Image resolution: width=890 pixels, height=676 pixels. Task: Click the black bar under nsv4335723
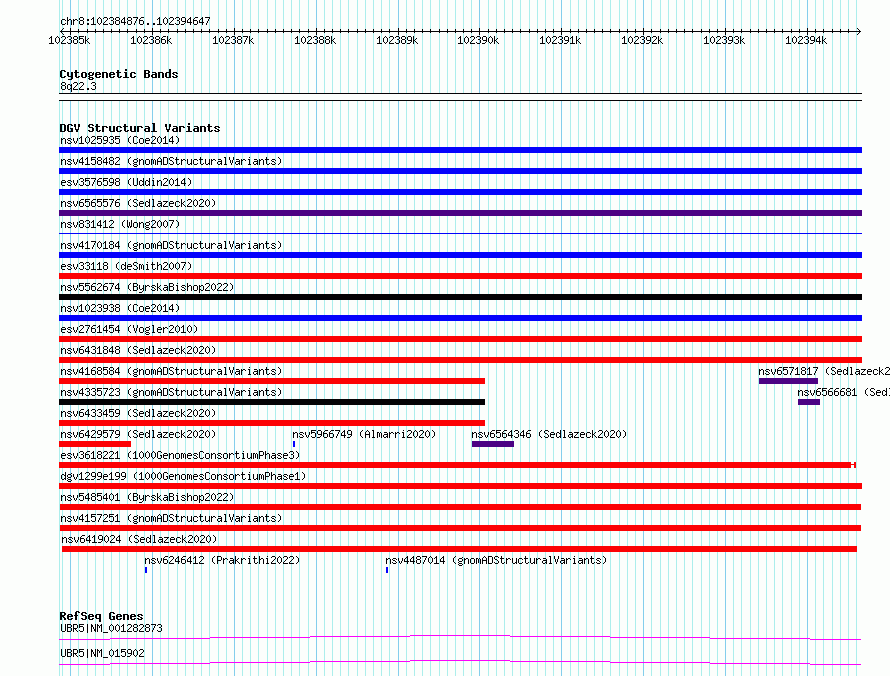tap(272, 402)
